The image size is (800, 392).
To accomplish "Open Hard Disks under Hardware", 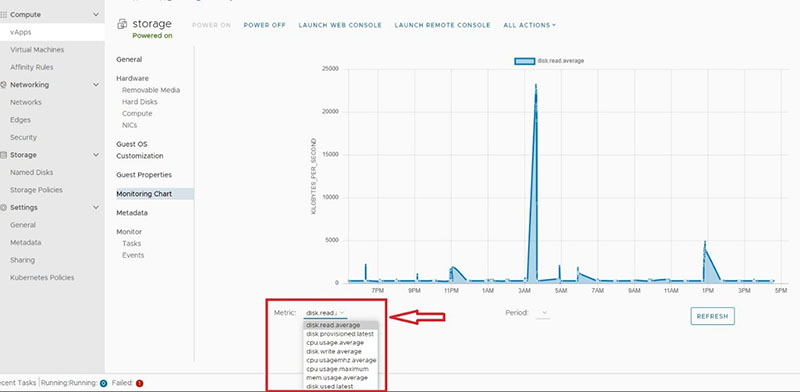I will [x=139, y=102].
